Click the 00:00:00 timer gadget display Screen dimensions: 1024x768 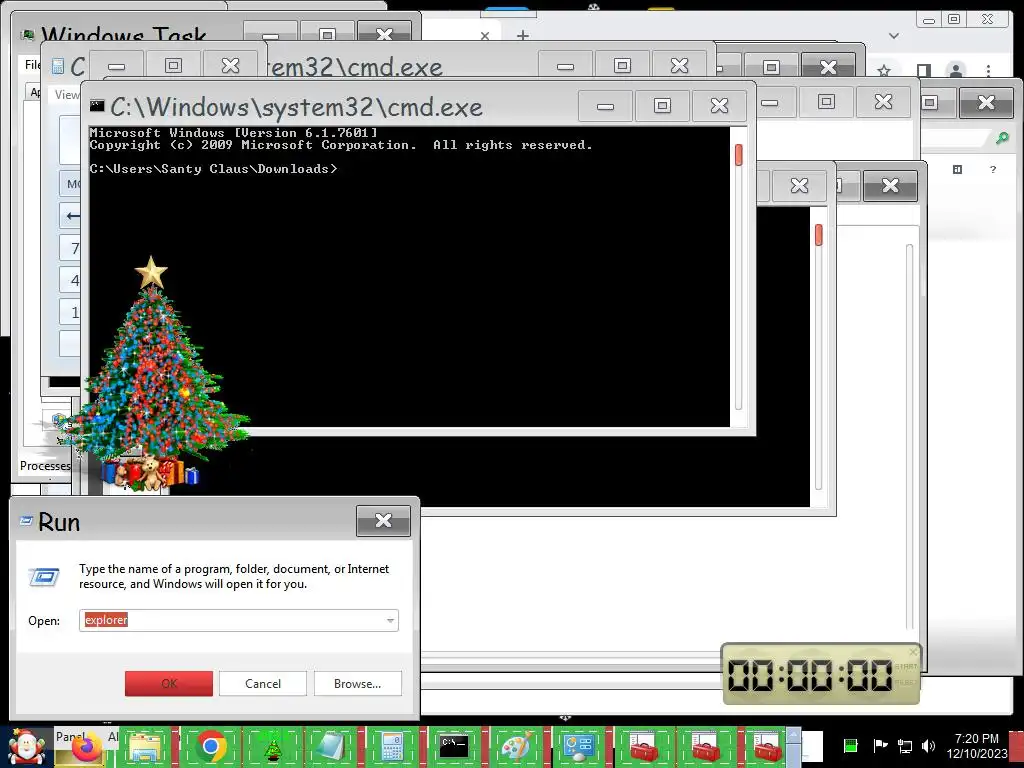tap(808, 675)
